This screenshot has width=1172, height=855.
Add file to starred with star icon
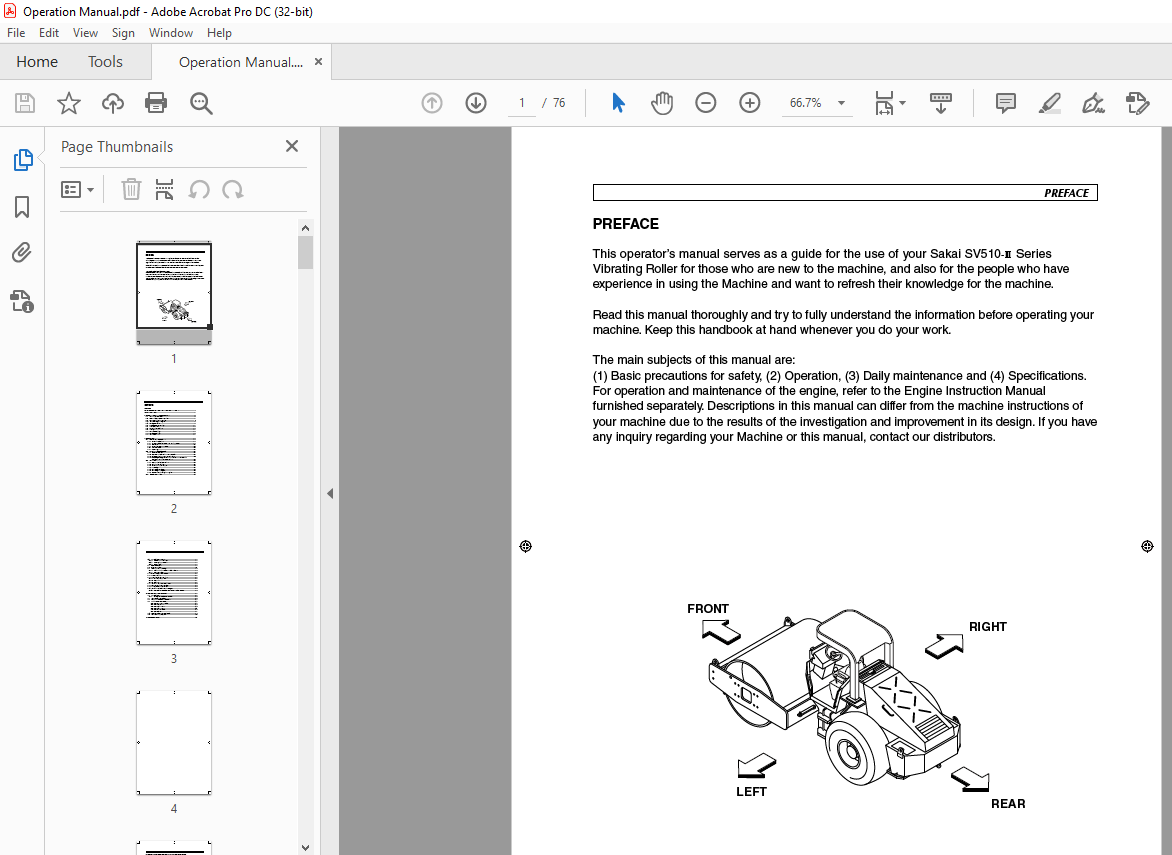[69, 103]
